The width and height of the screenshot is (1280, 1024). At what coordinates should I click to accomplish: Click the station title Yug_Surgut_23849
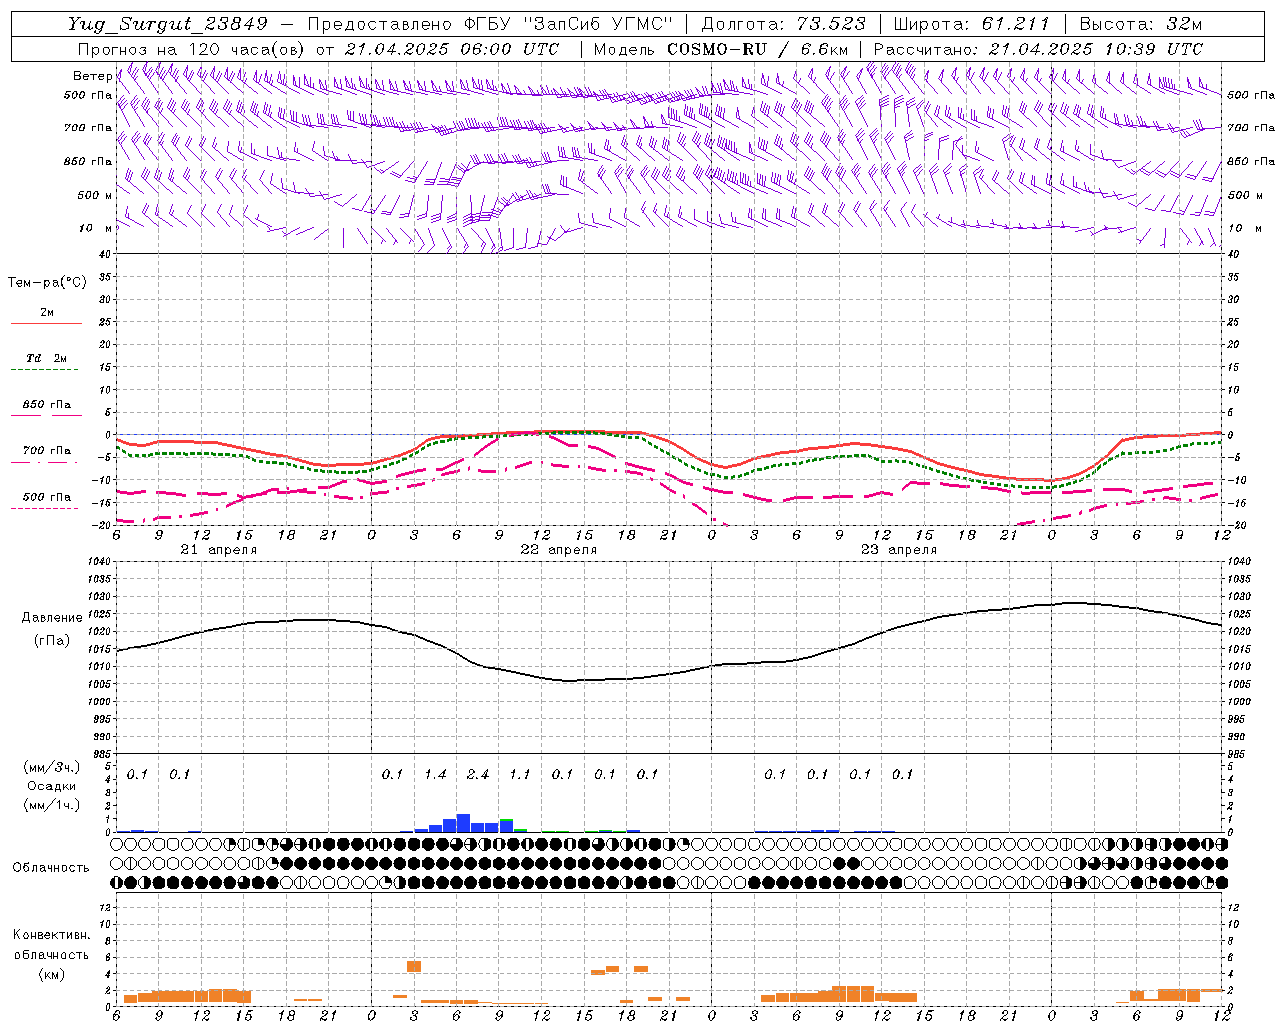(168, 24)
